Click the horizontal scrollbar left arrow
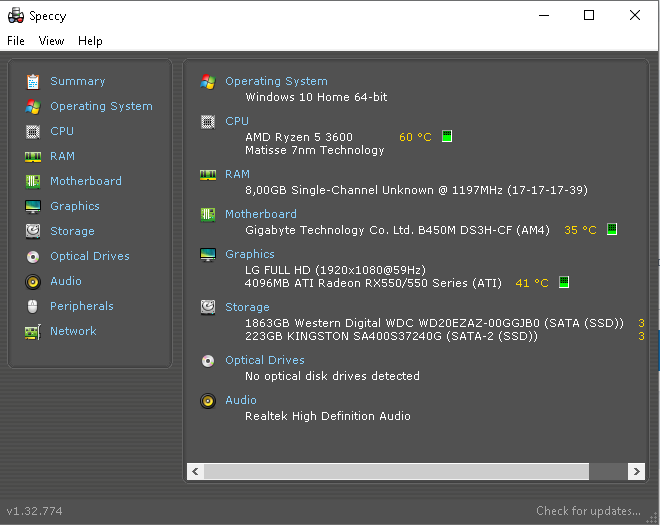 195,471
